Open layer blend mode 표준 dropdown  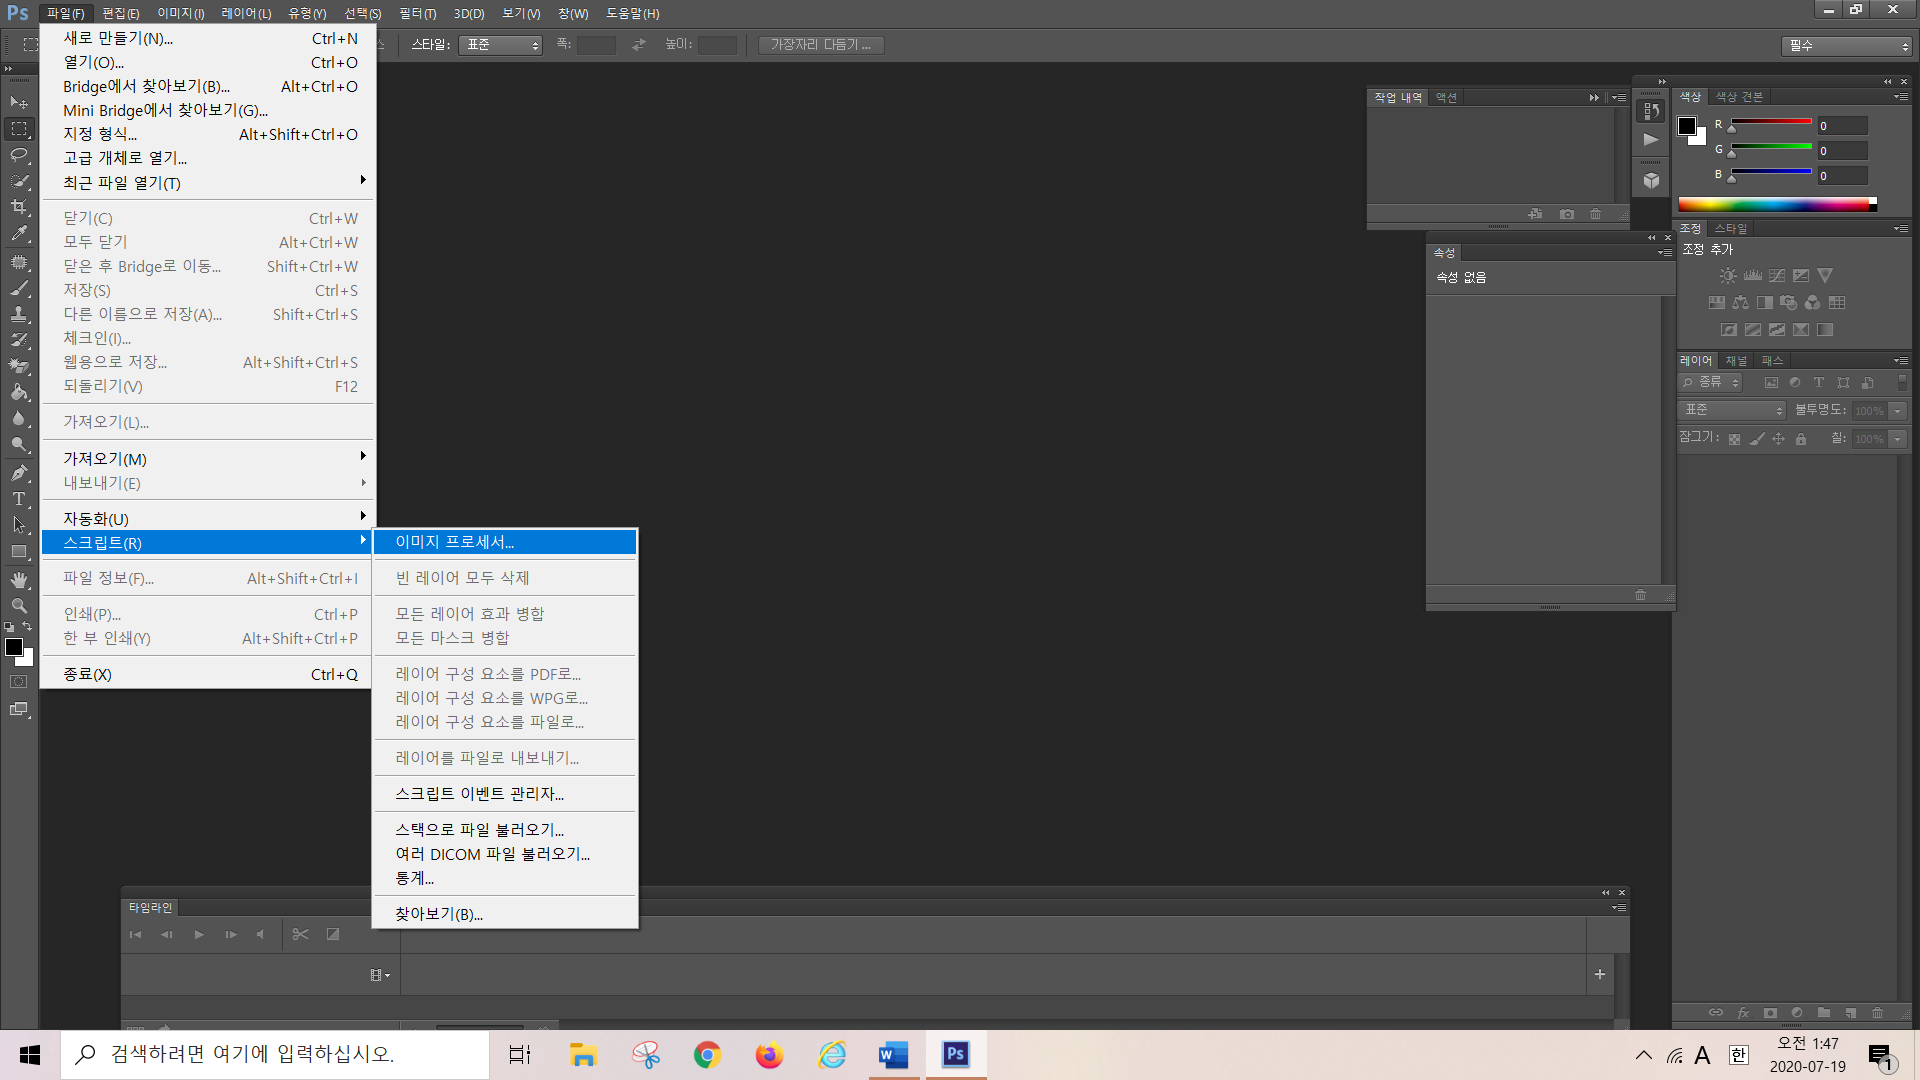[1732, 410]
